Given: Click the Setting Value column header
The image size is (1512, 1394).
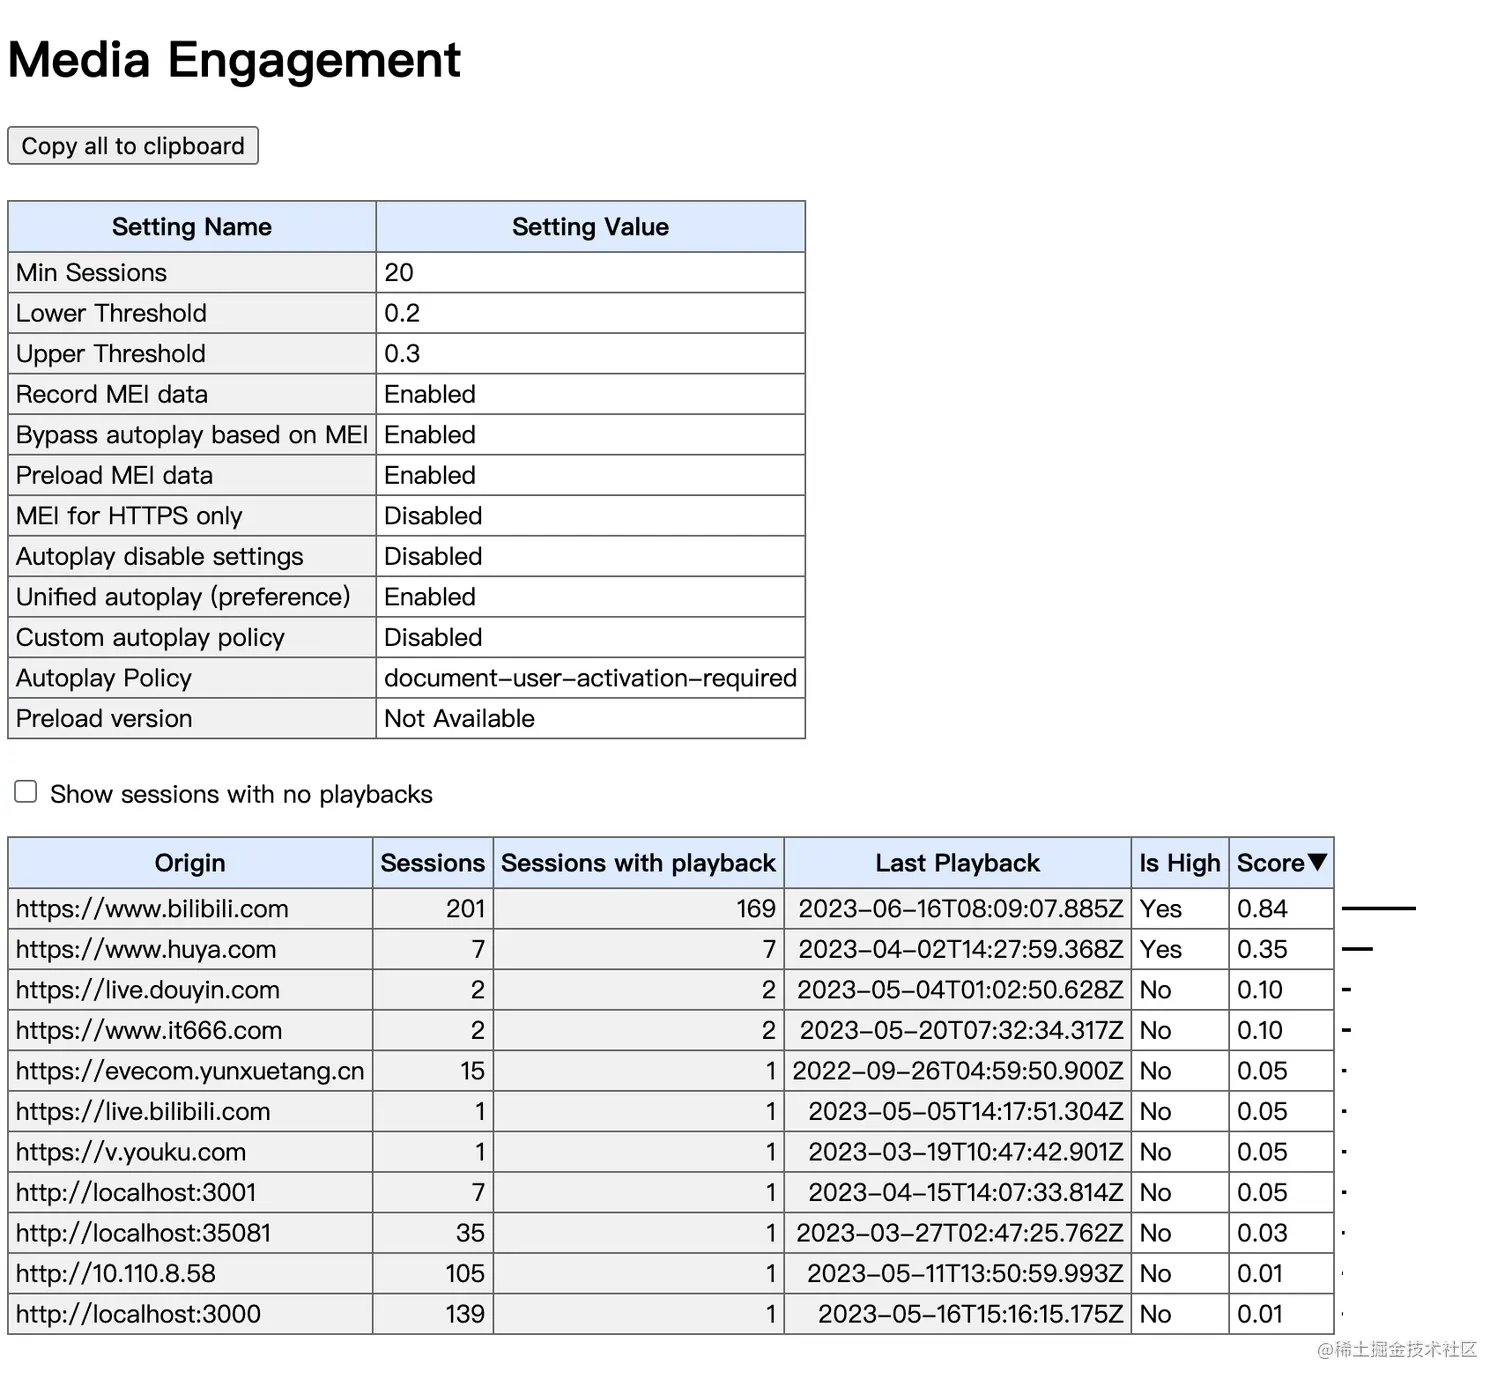Looking at the screenshot, I should tap(591, 227).
